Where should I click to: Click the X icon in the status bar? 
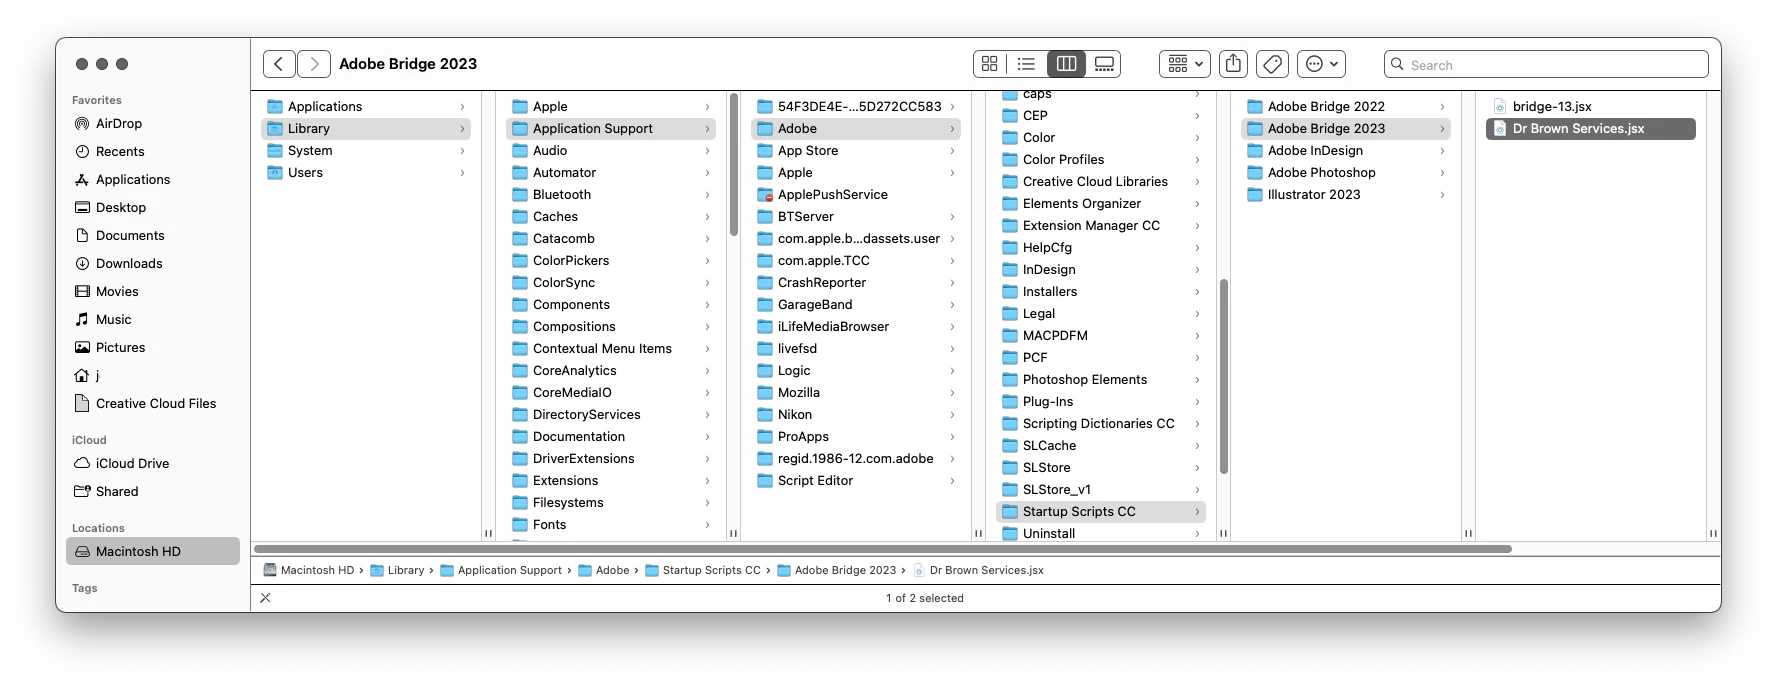(265, 598)
